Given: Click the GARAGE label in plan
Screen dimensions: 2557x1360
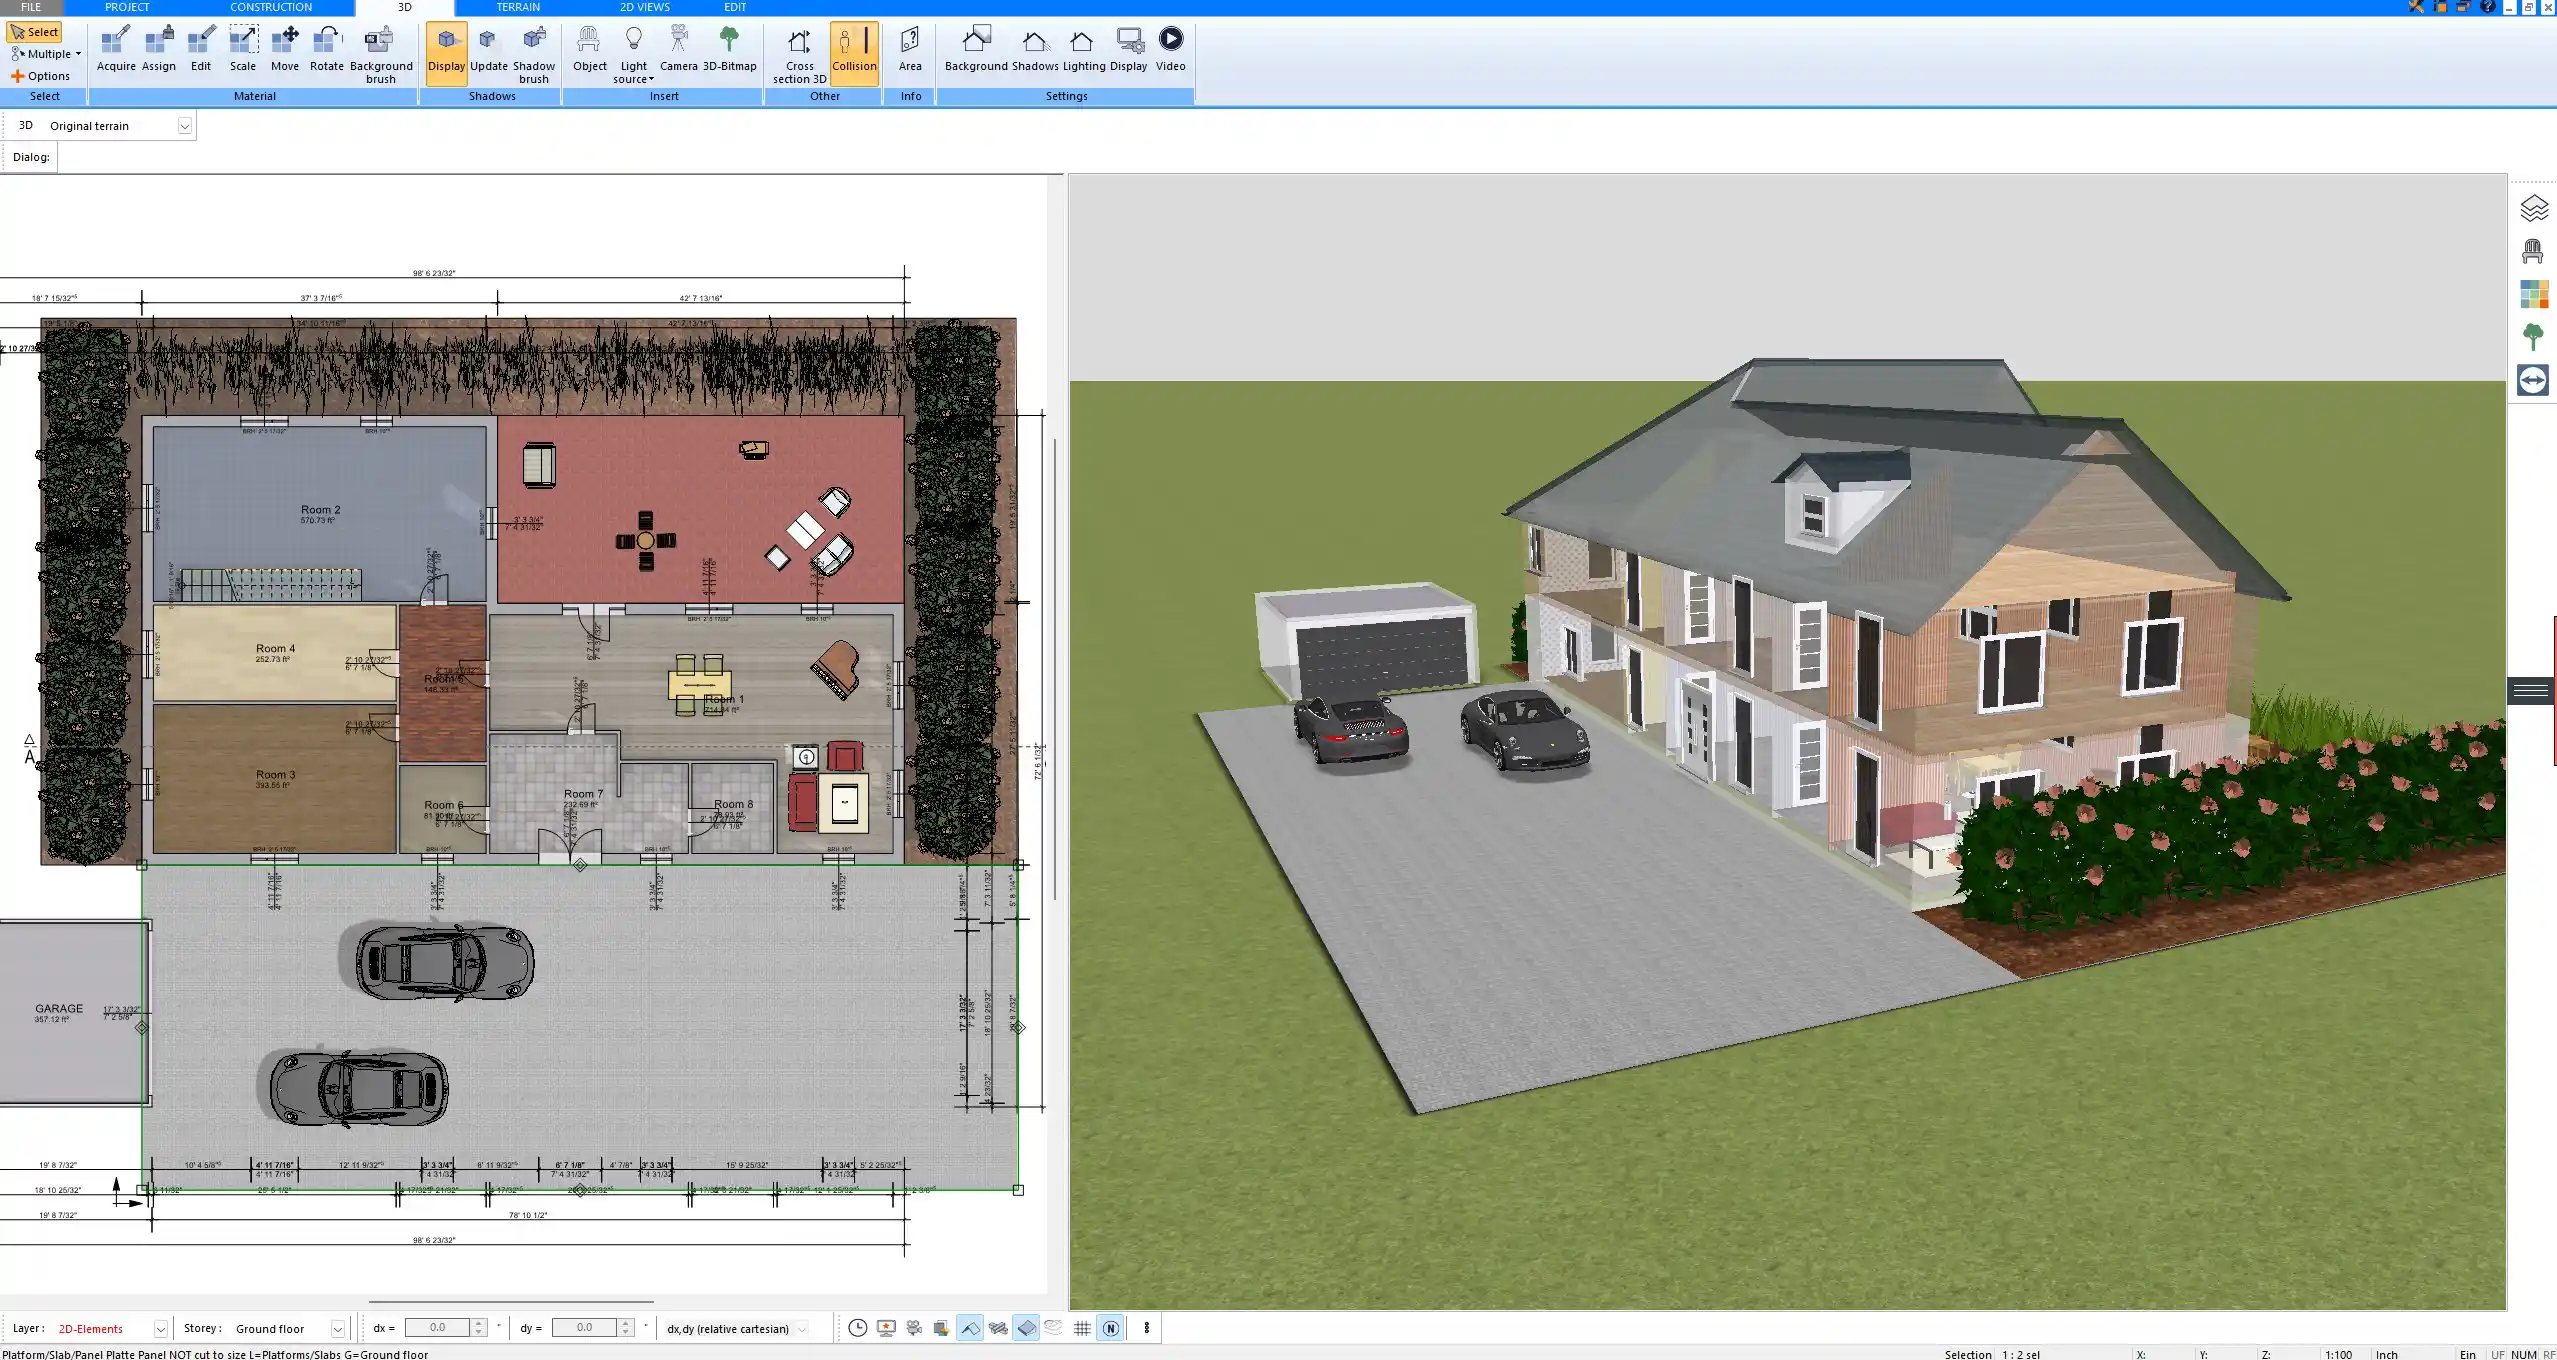Looking at the screenshot, I should (x=59, y=1009).
